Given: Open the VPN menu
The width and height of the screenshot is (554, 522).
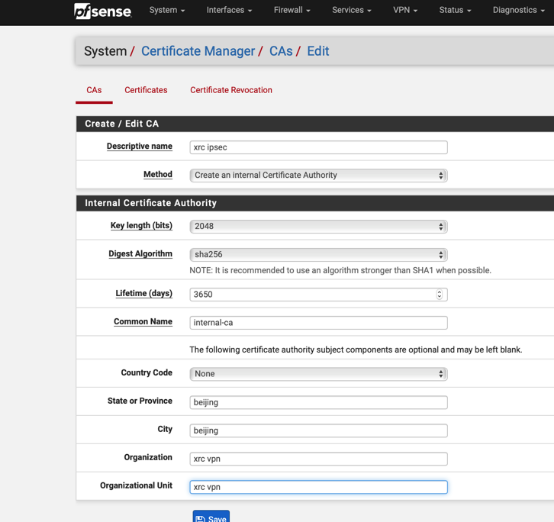Looking at the screenshot, I should [x=405, y=10].
